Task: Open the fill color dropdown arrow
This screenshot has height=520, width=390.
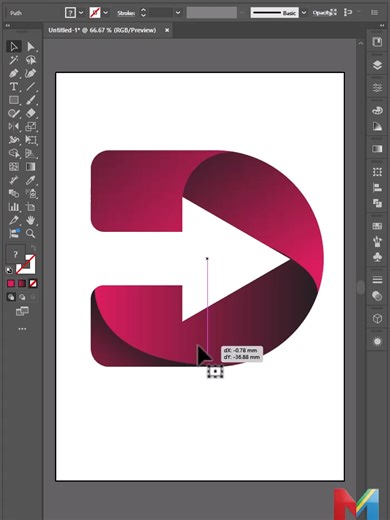Action: [81, 13]
